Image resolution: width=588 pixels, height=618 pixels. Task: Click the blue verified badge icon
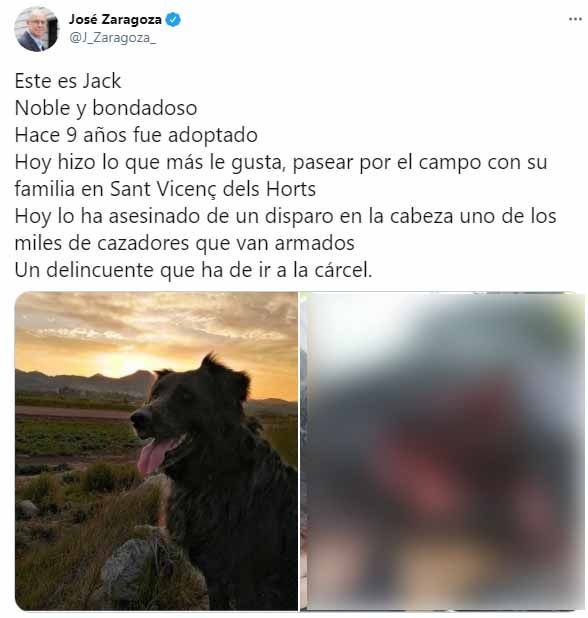pyautogui.click(x=173, y=19)
